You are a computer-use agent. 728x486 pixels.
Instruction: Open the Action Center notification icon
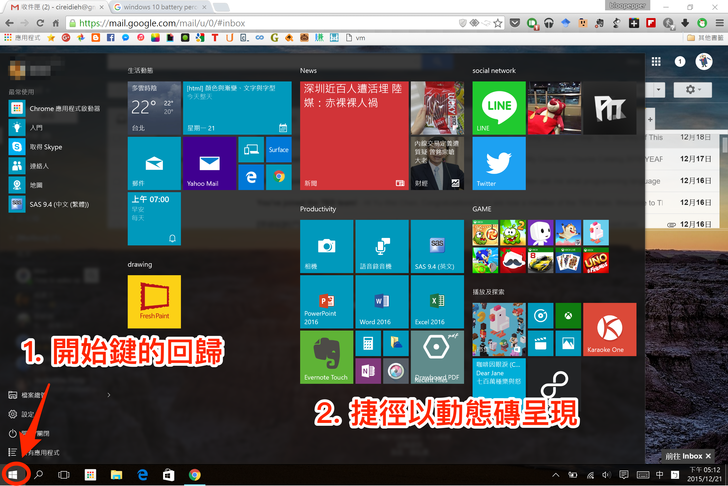click(x=624, y=475)
